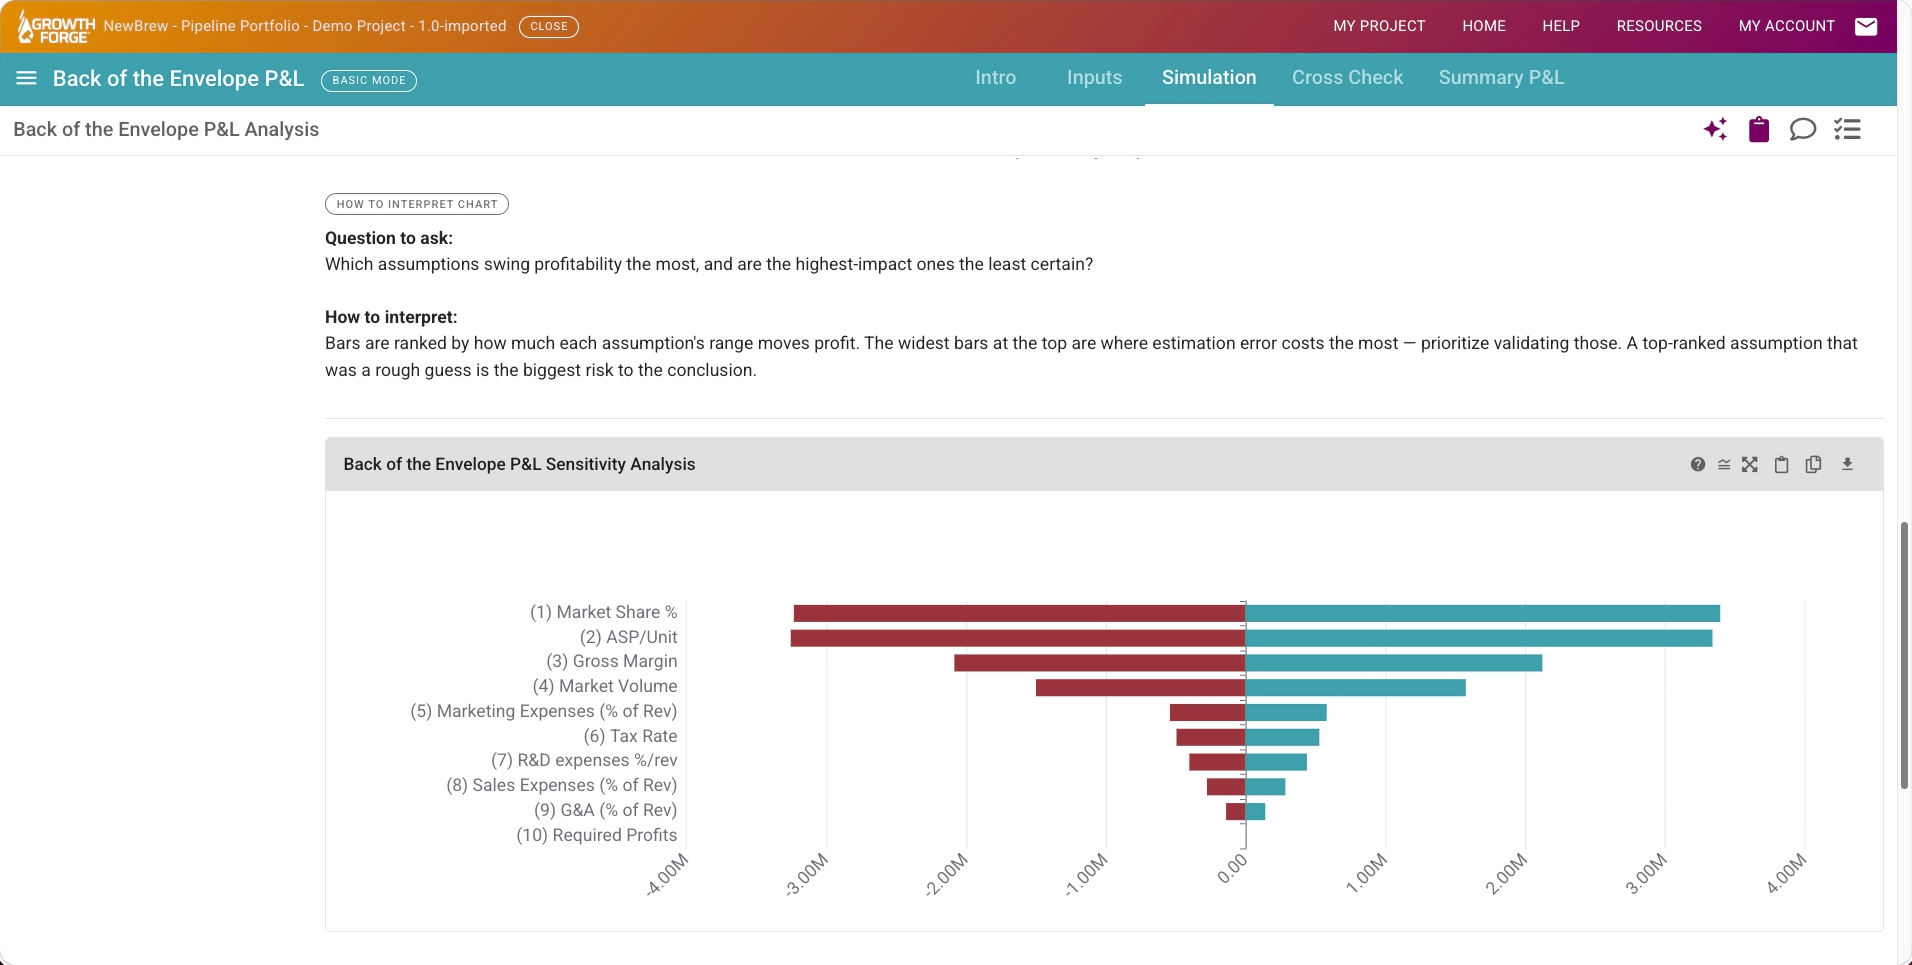
Task: Click the Marketing Expenses teal bar
Action: point(1286,713)
